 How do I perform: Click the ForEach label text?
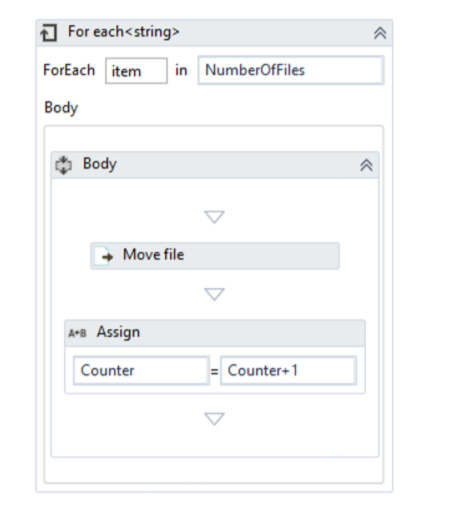click(x=69, y=70)
